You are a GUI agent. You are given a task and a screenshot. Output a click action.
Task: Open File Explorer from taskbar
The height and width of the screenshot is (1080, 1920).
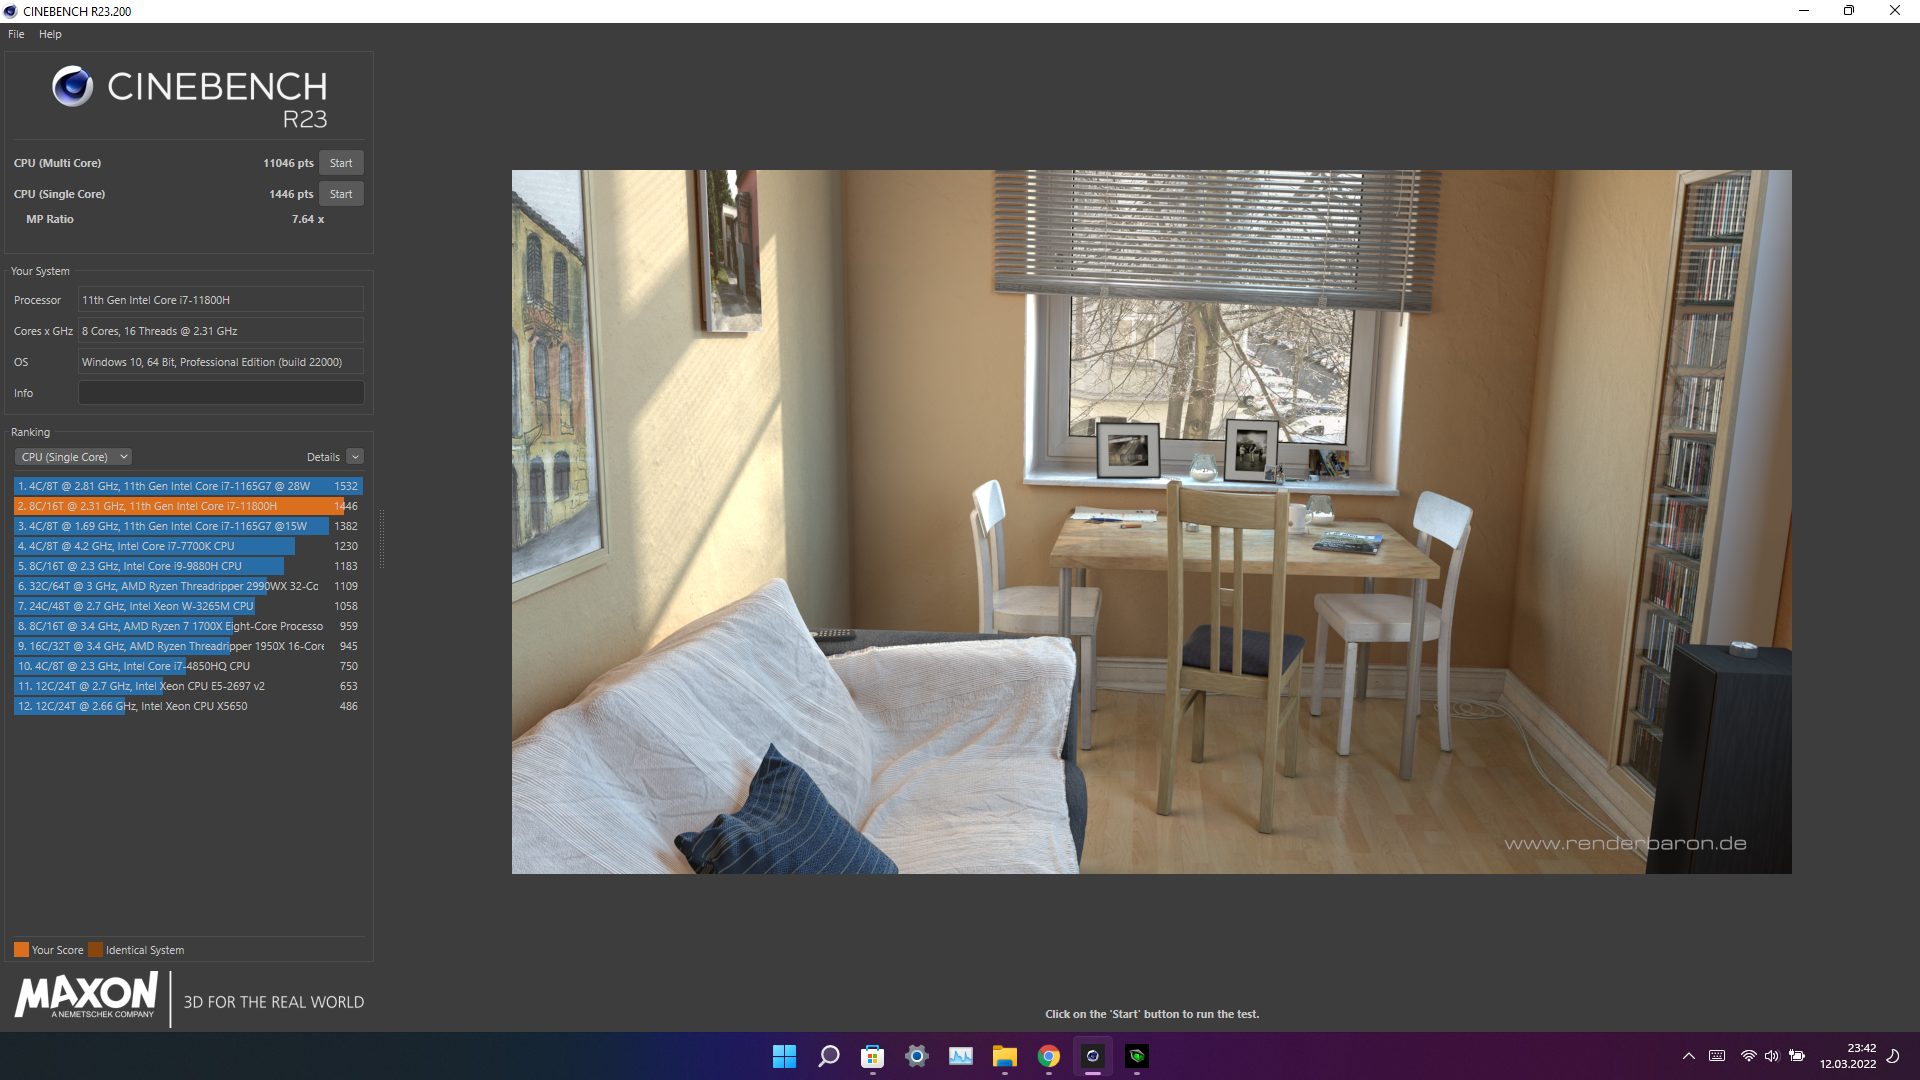1004,1056
